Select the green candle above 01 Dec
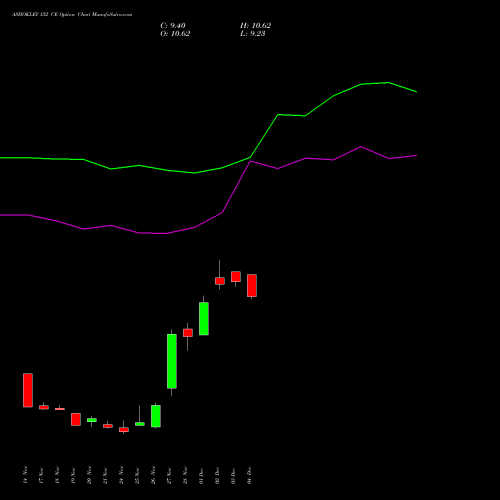 click(204, 319)
